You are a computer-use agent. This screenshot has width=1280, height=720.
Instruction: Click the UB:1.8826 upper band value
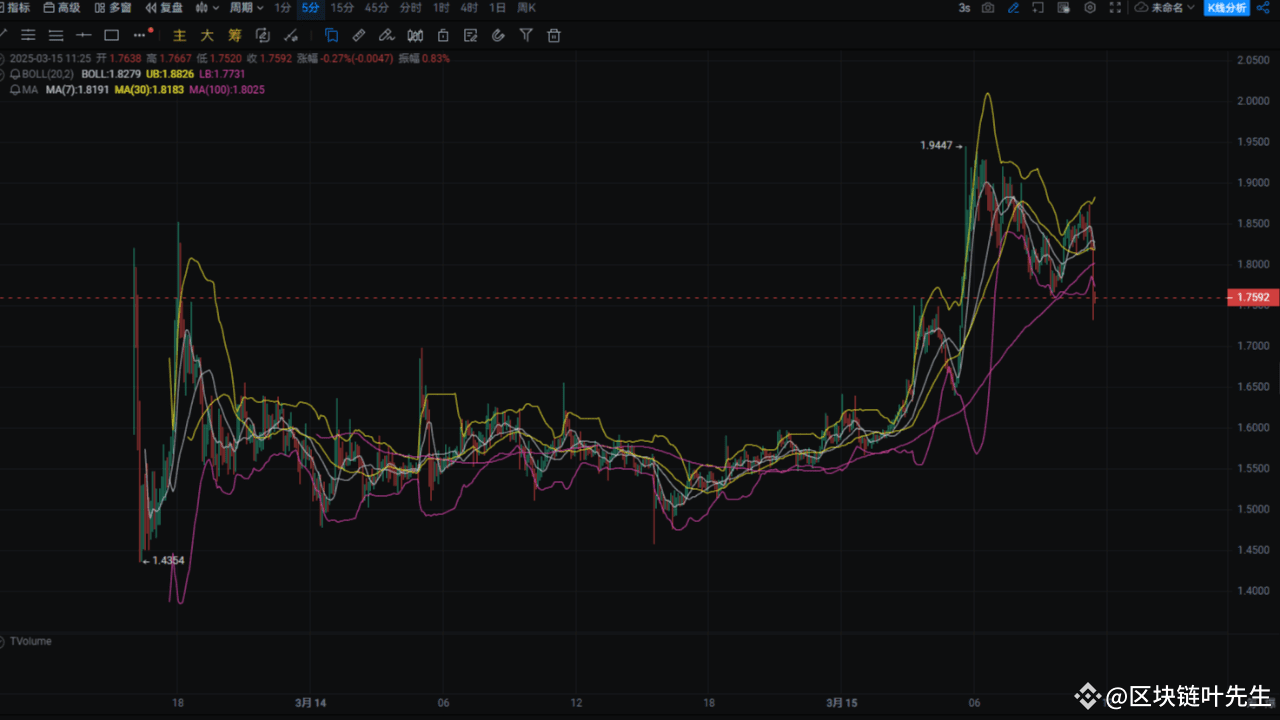click(x=169, y=74)
